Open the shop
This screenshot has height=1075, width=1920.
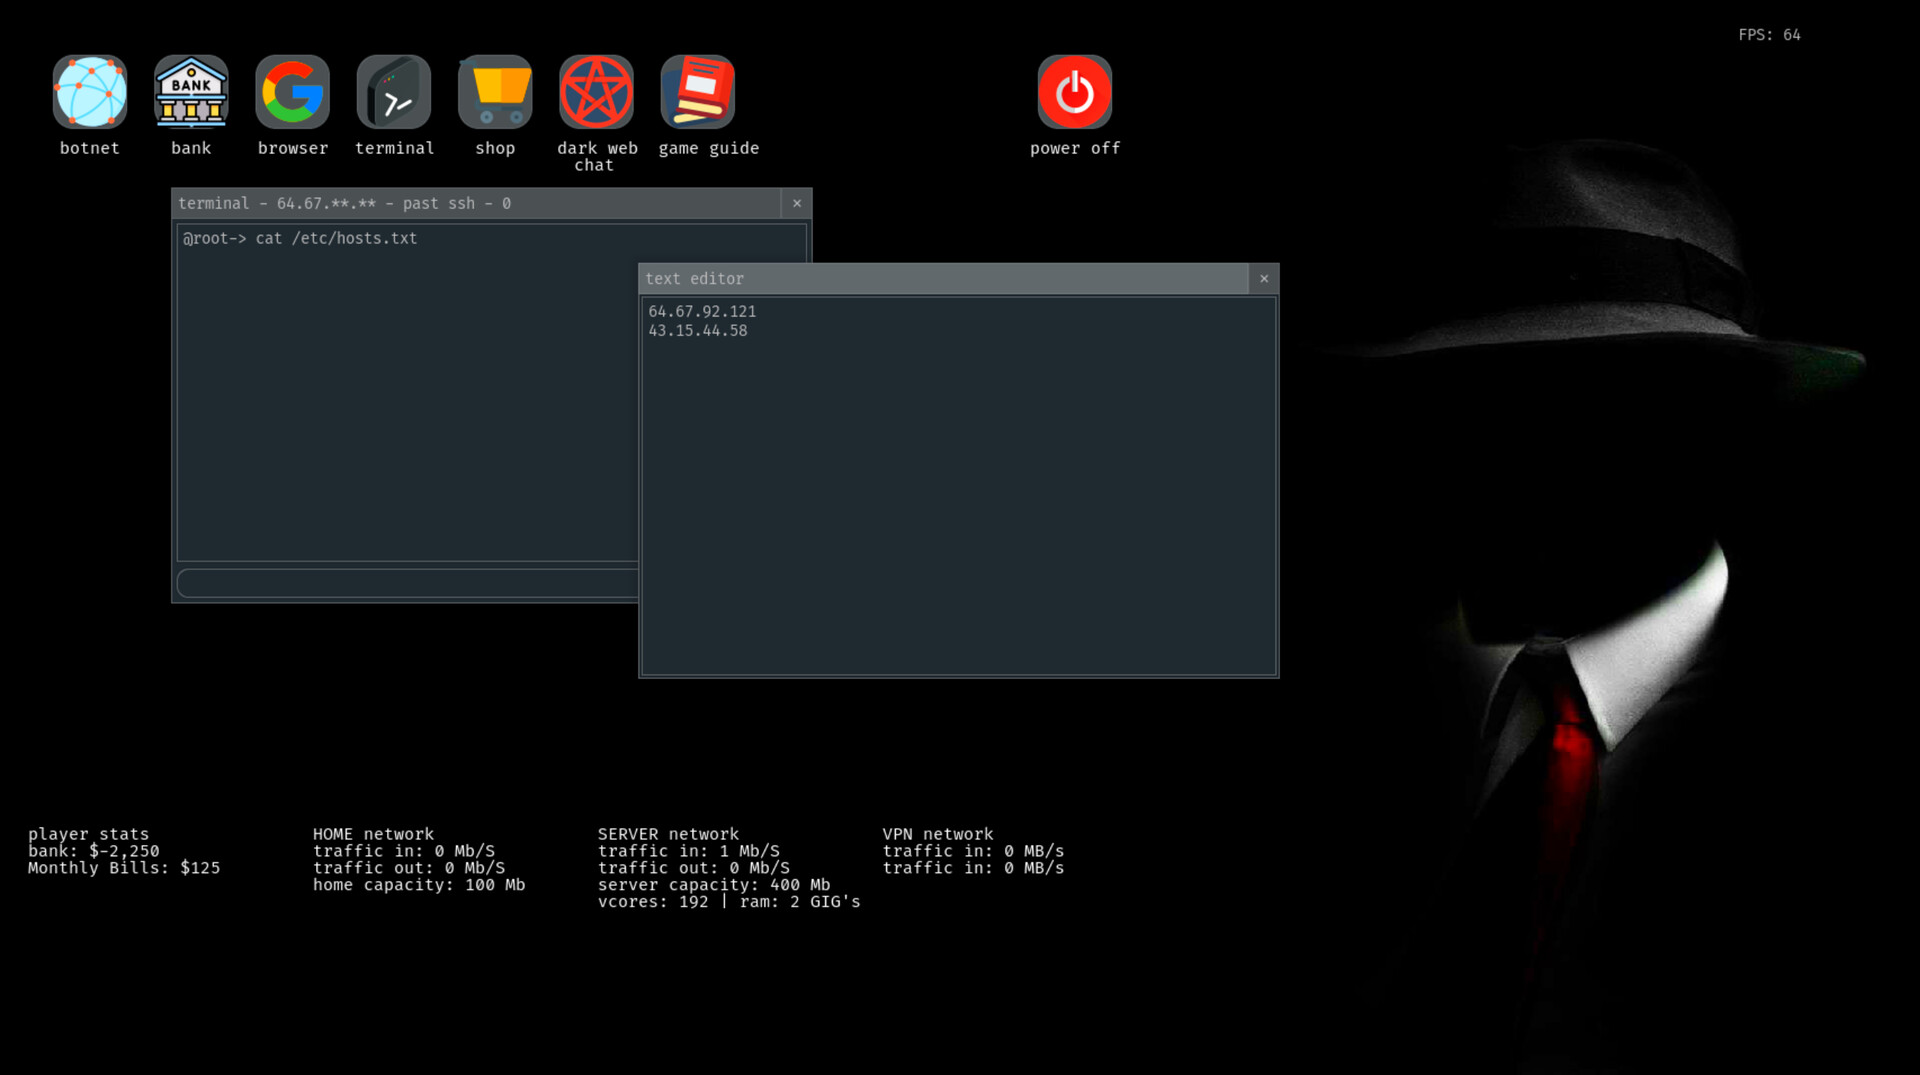point(495,91)
